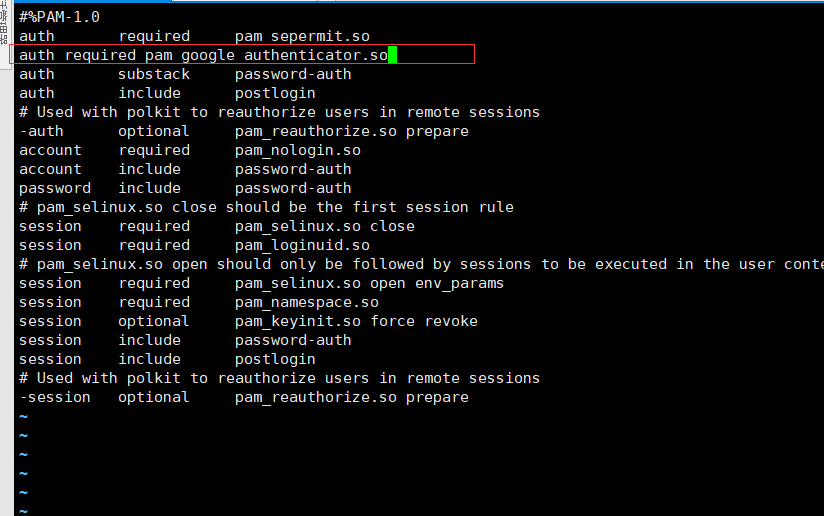
Task: Click the vertical side tab at top-left
Action: tap(4, 24)
